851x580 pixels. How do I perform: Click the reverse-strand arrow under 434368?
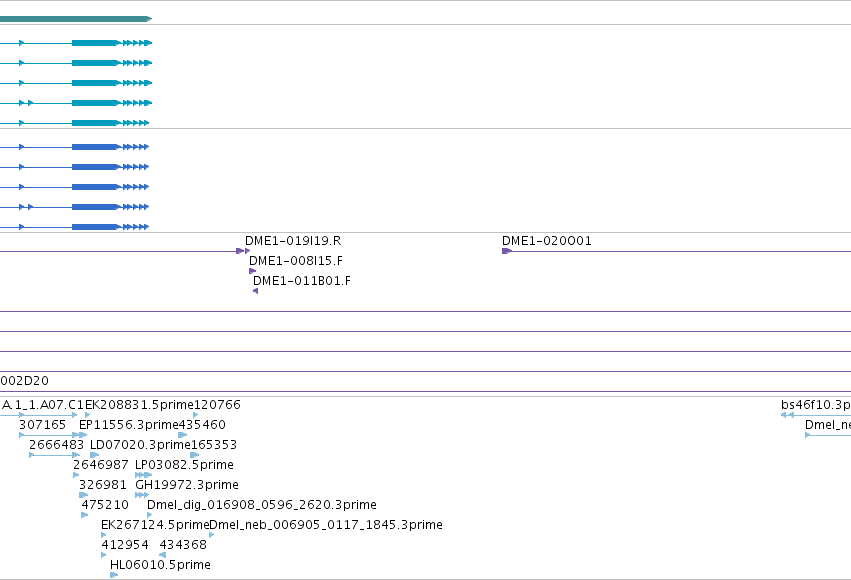click(162, 555)
